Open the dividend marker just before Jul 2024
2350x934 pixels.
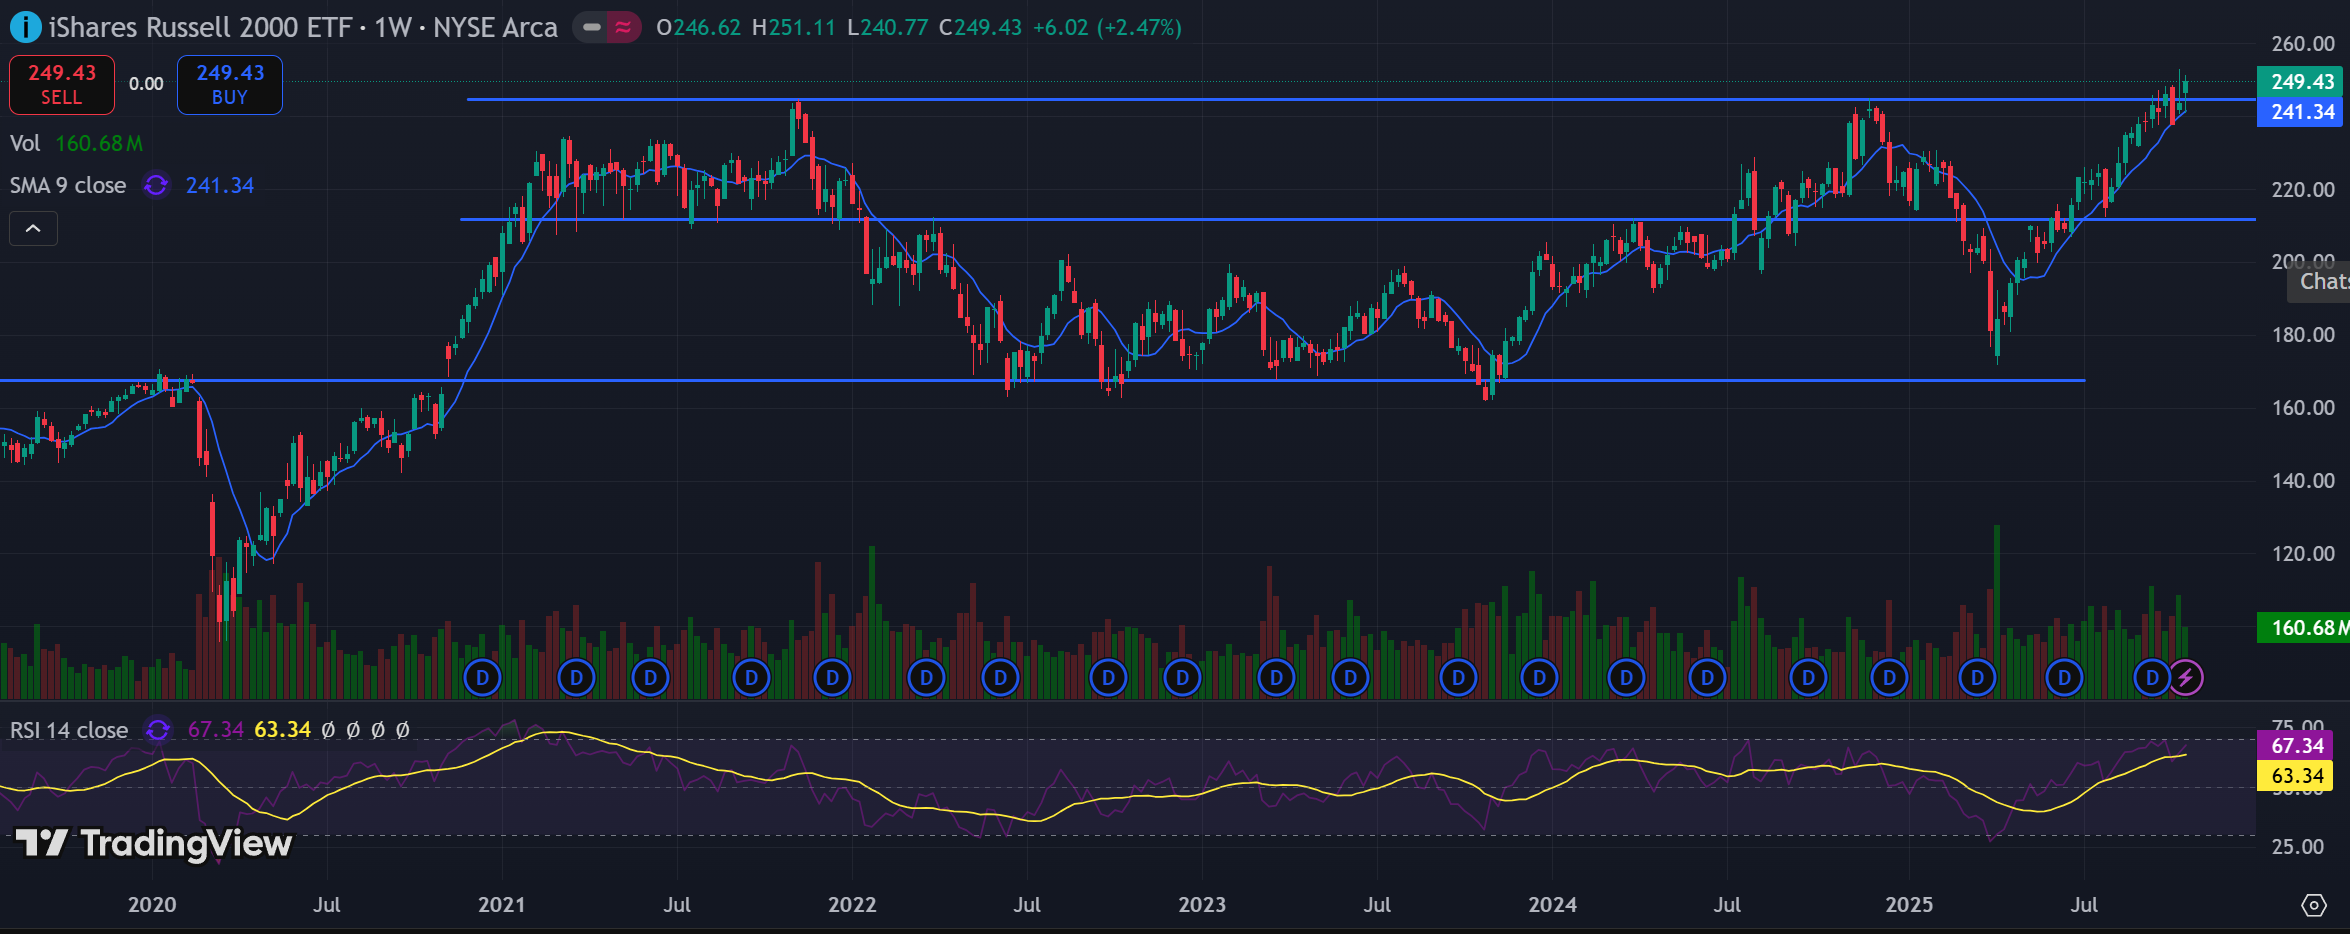(x=1708, y=678)
